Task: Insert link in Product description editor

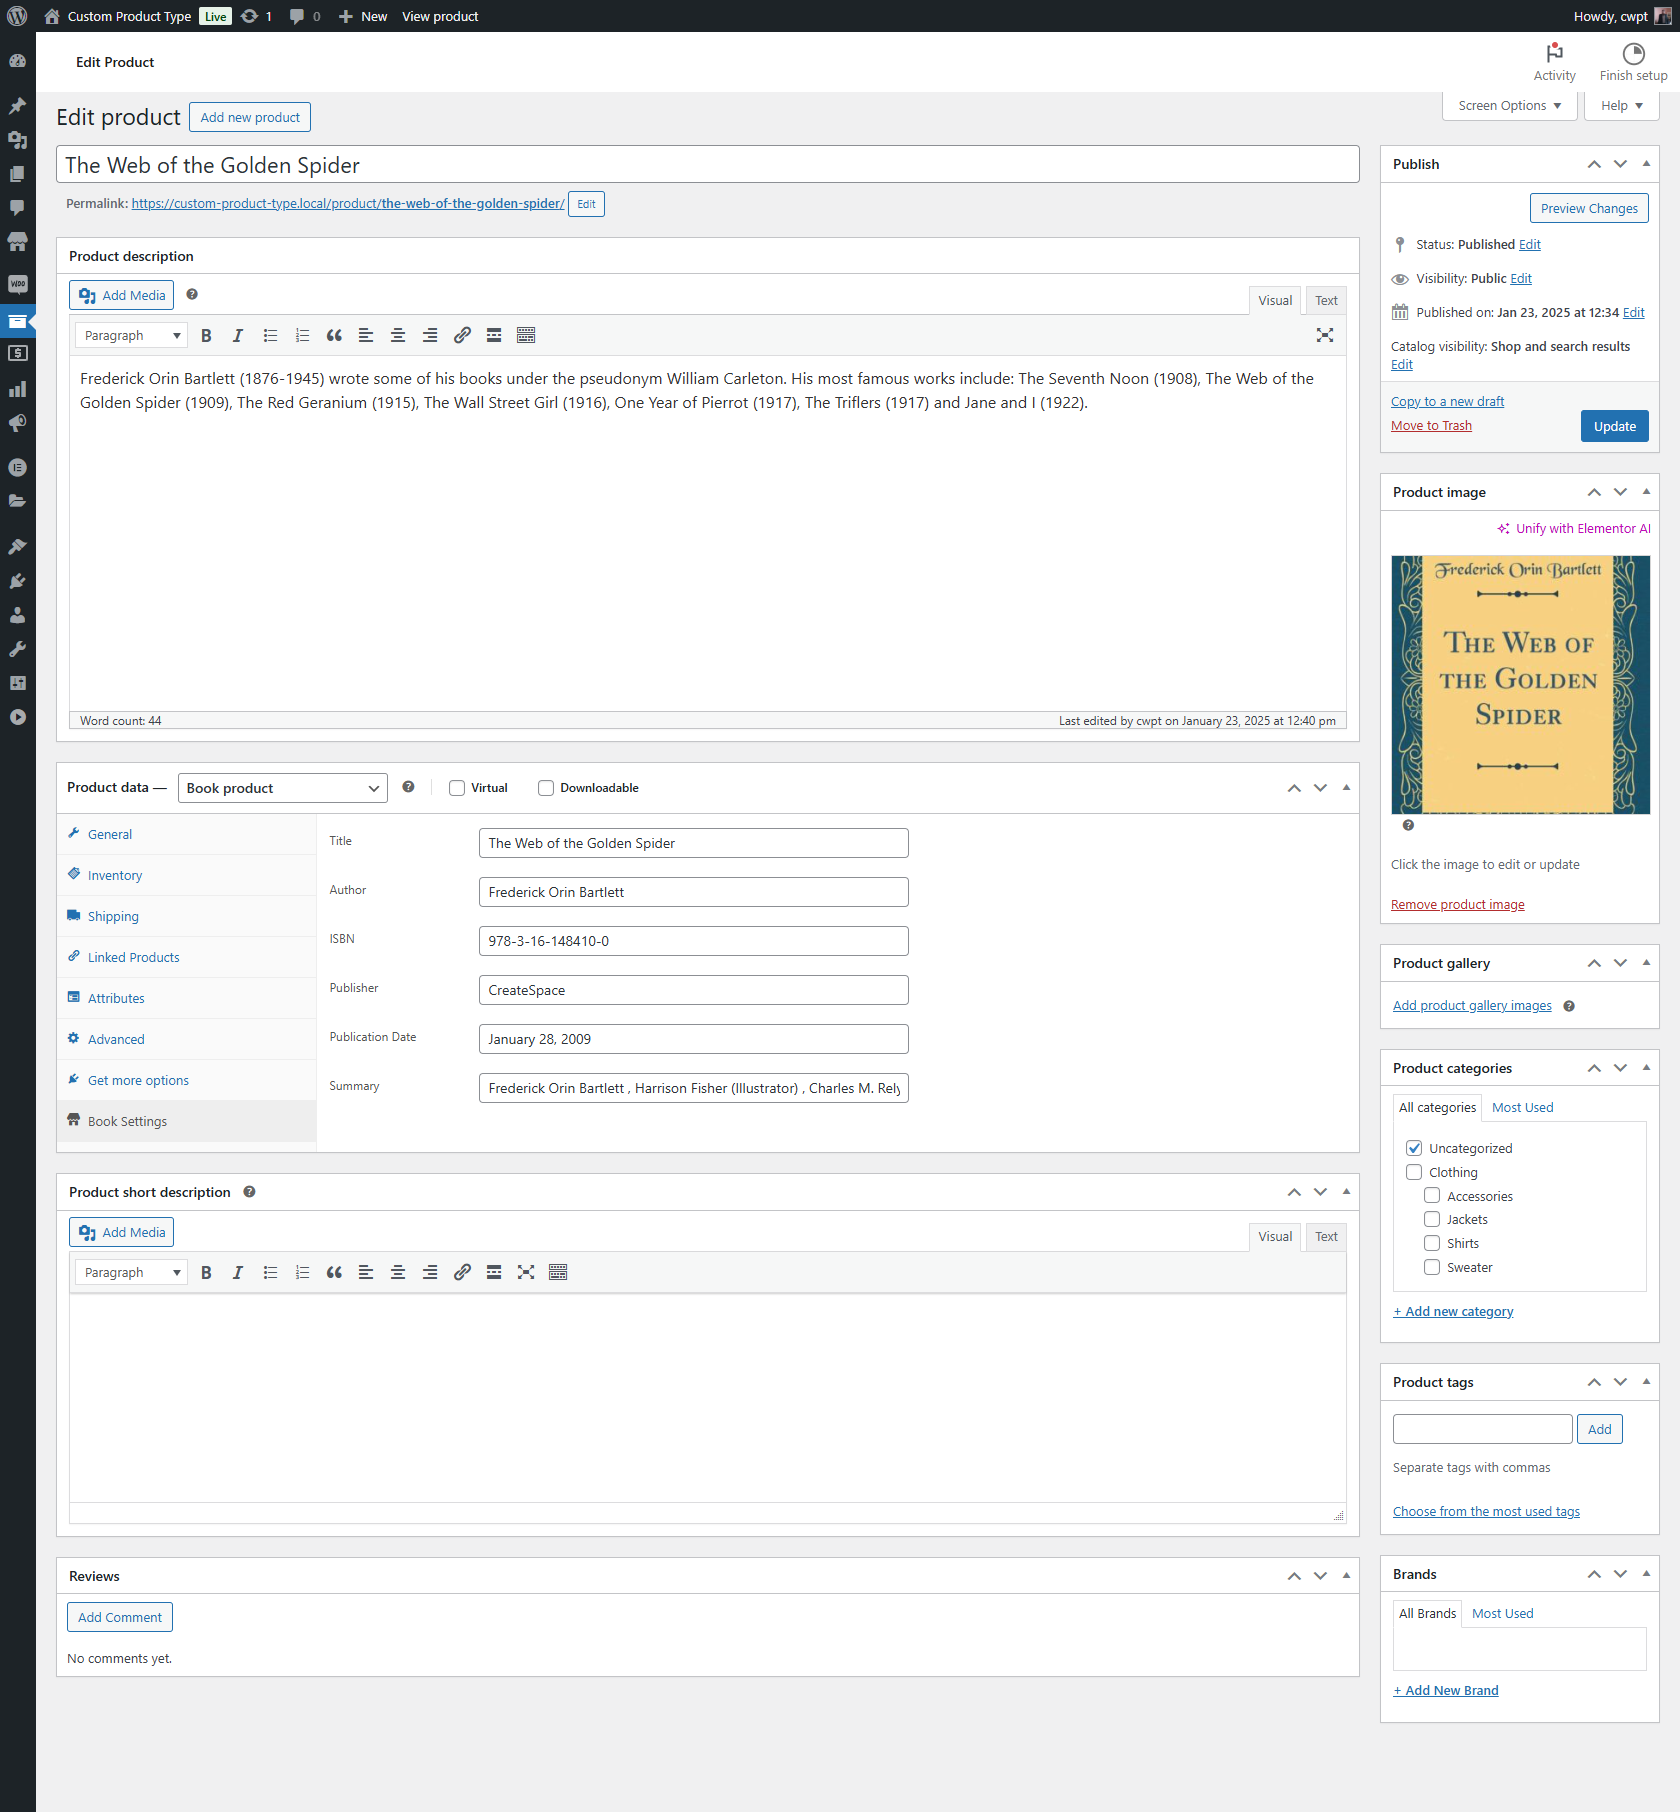Action: pos(462,336)
